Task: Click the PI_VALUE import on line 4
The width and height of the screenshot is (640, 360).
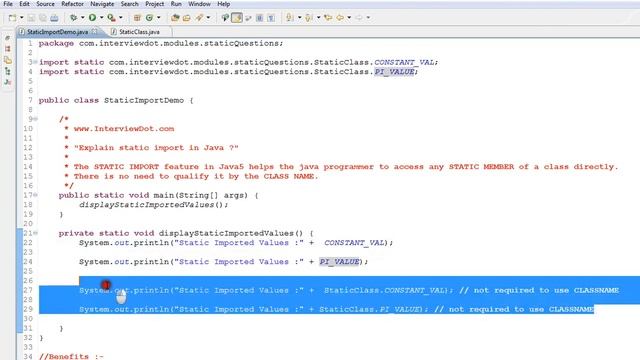Action: [394, 72]
